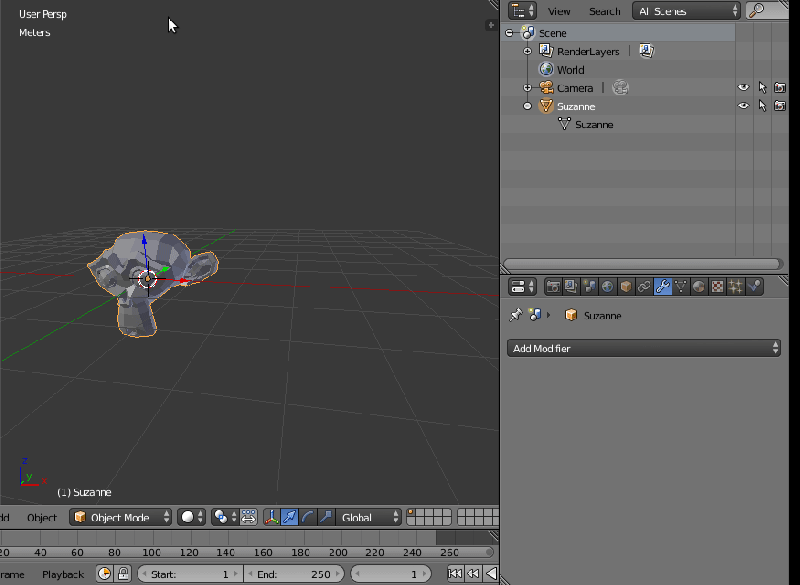Open the Particles properties tab
This screenshot has width=800, height=585.
(736, 287)
